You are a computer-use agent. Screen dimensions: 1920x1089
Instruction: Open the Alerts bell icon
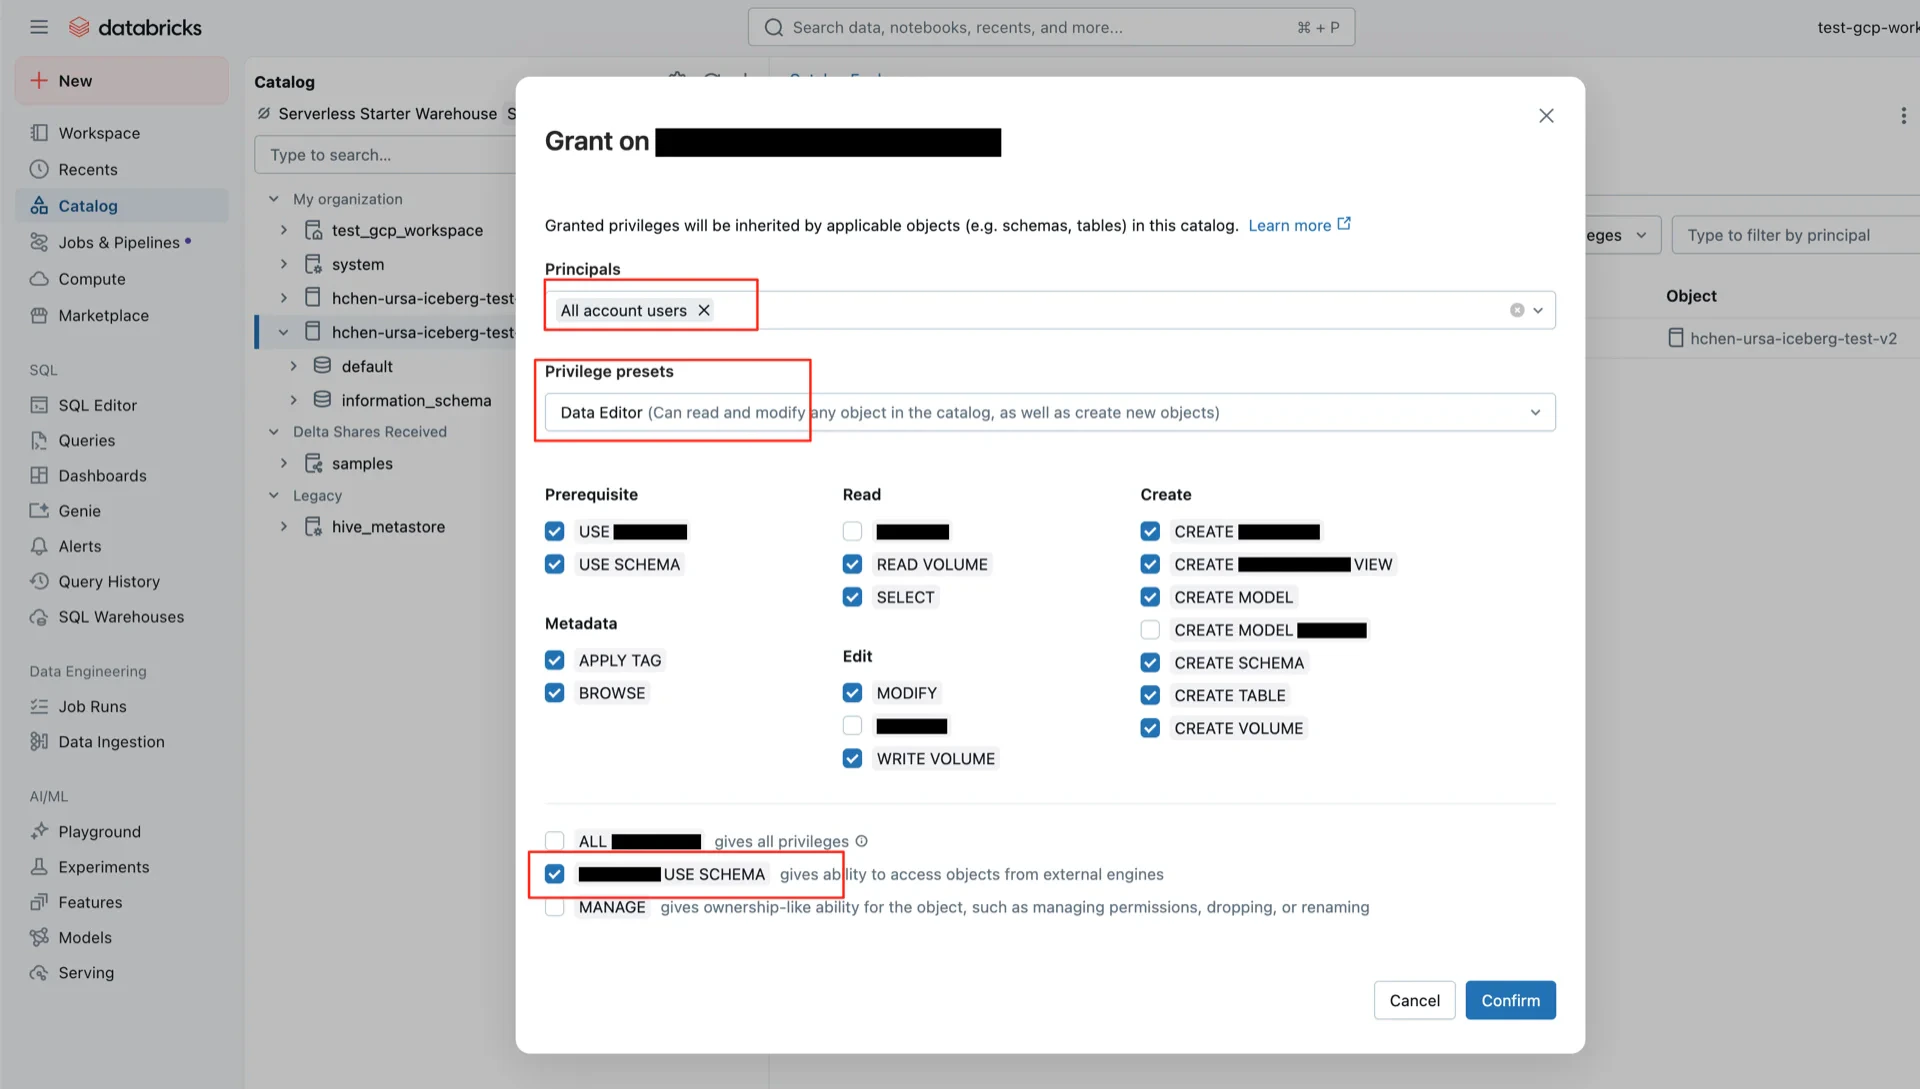click(39, 546)
